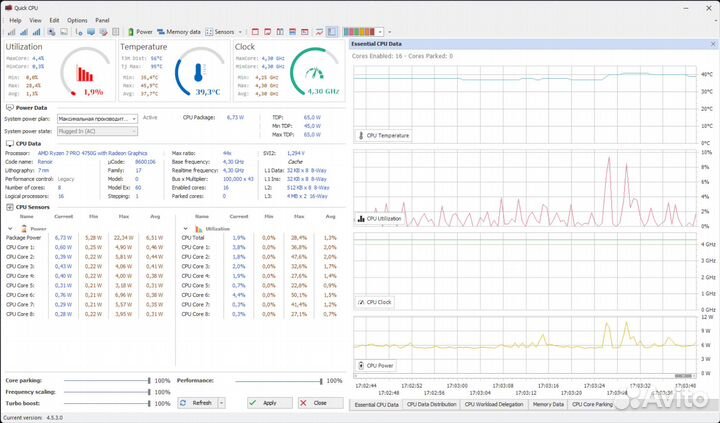Click the color theme palette swatch

[359, 32]
